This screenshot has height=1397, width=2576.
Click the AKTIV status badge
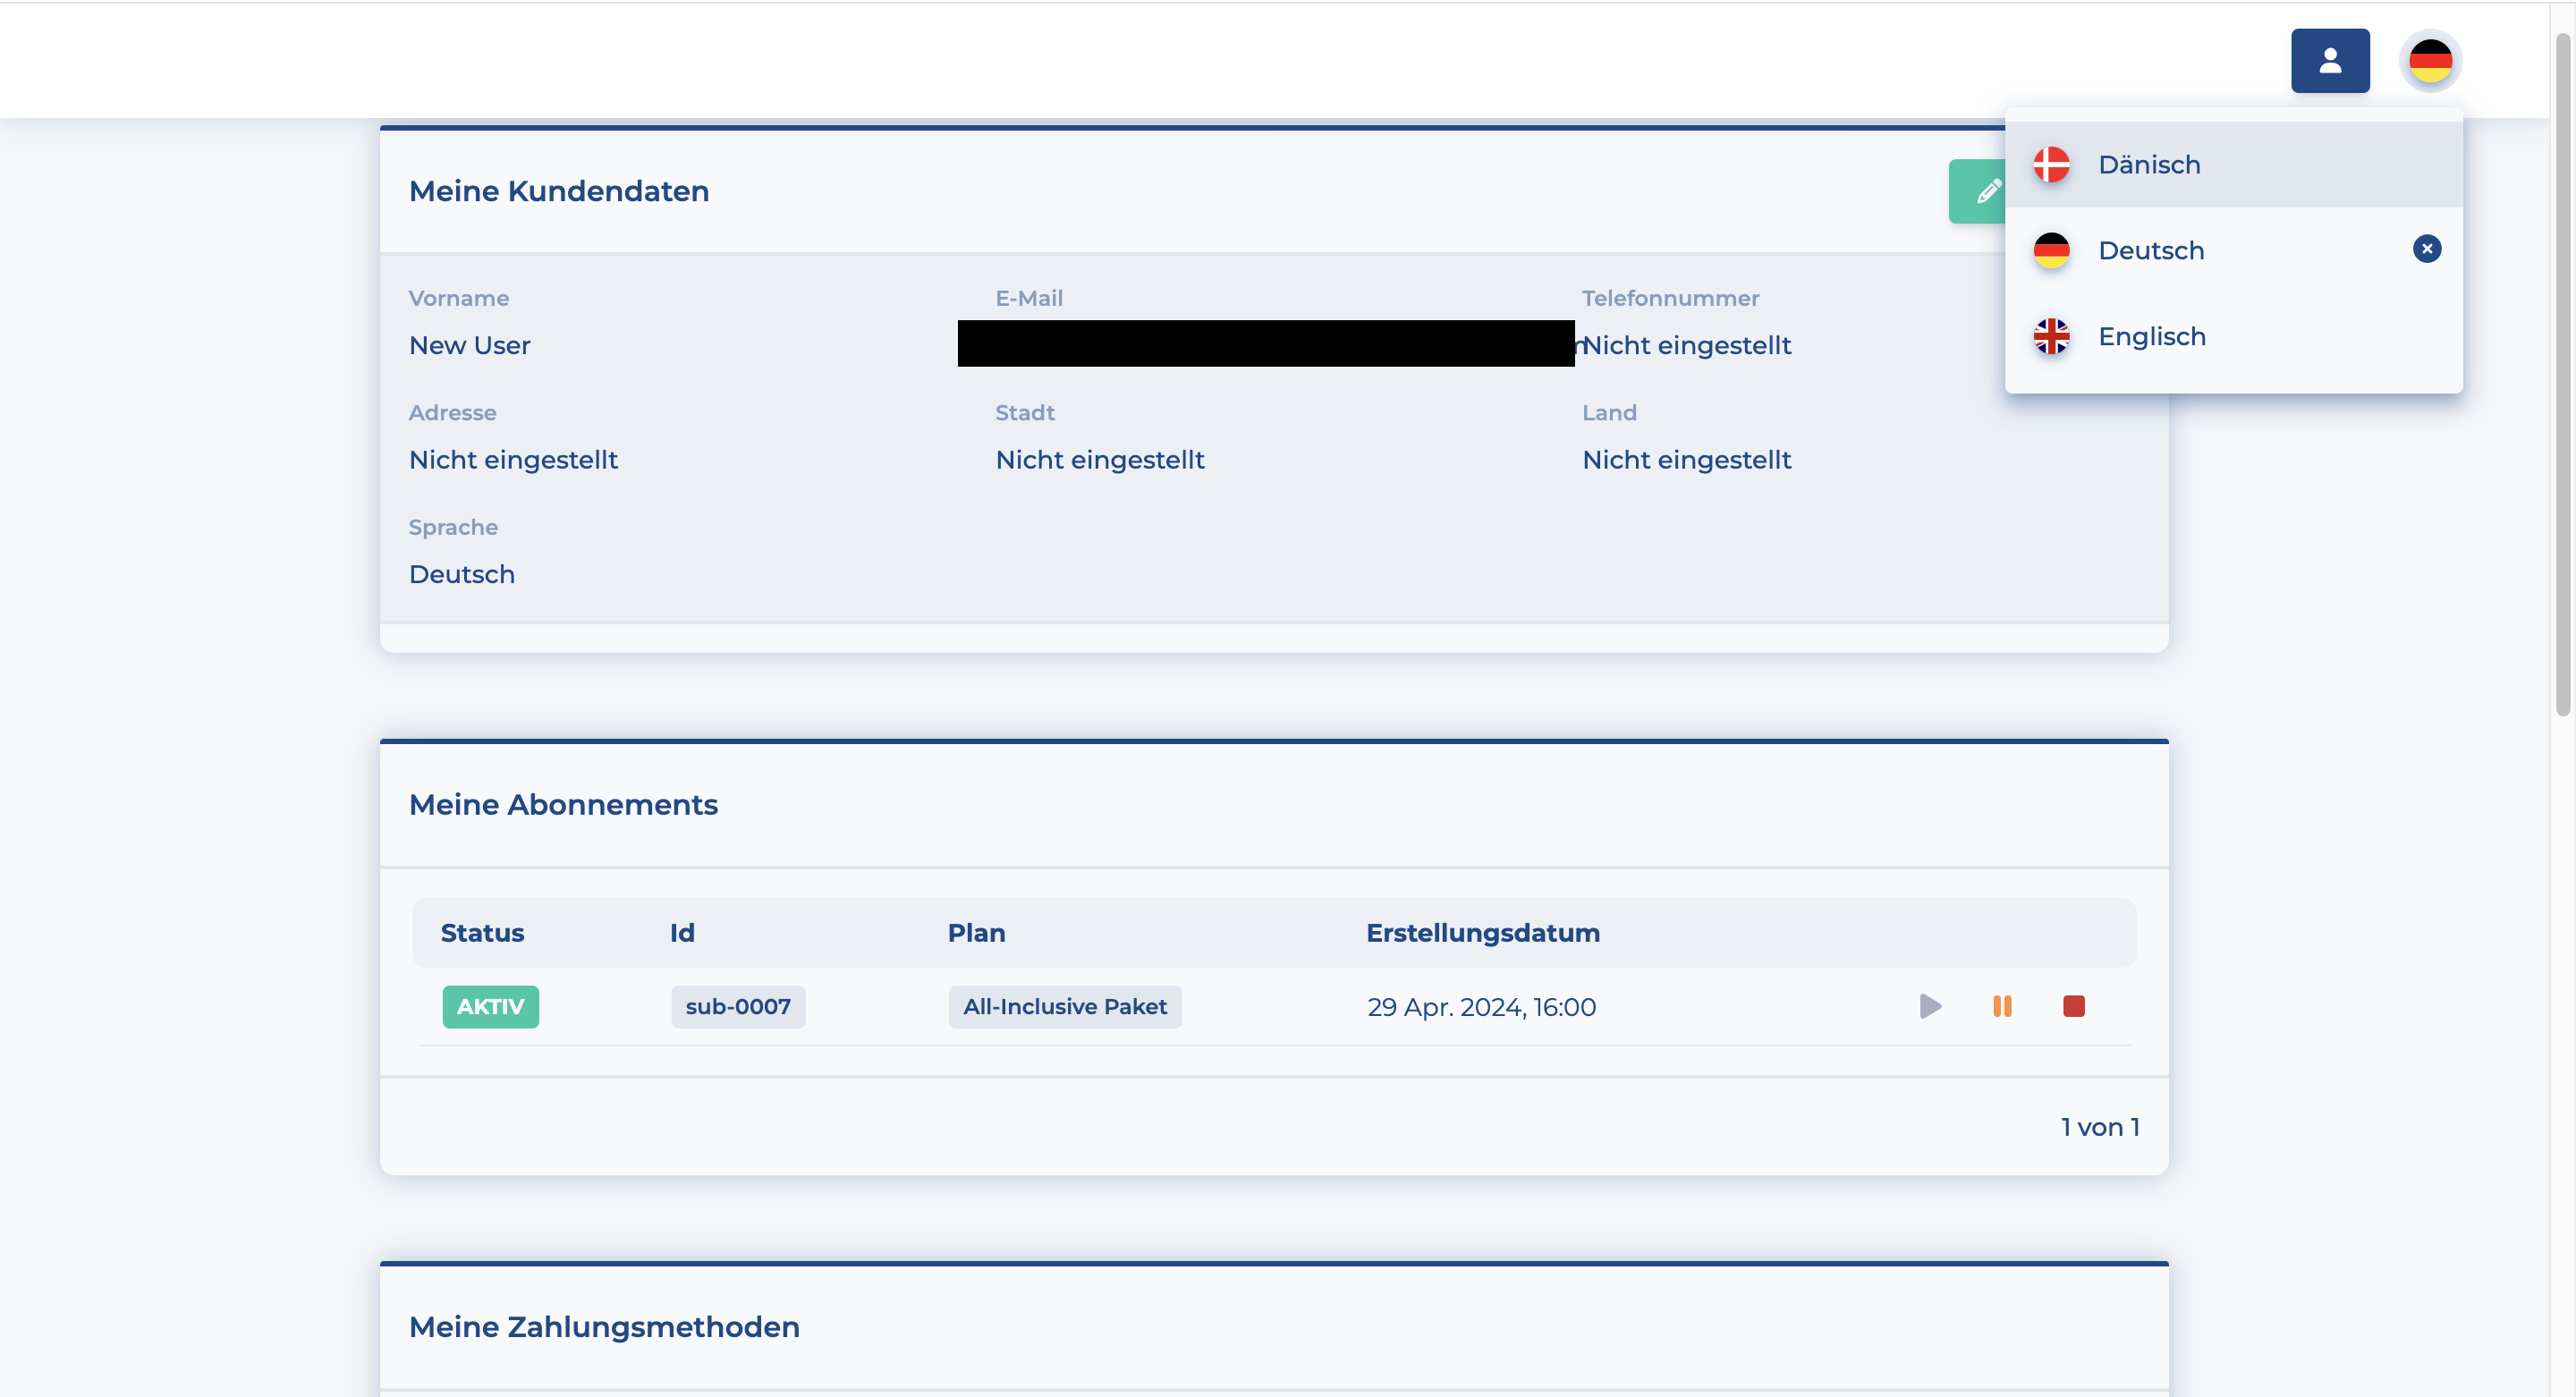coord(490,1007)
